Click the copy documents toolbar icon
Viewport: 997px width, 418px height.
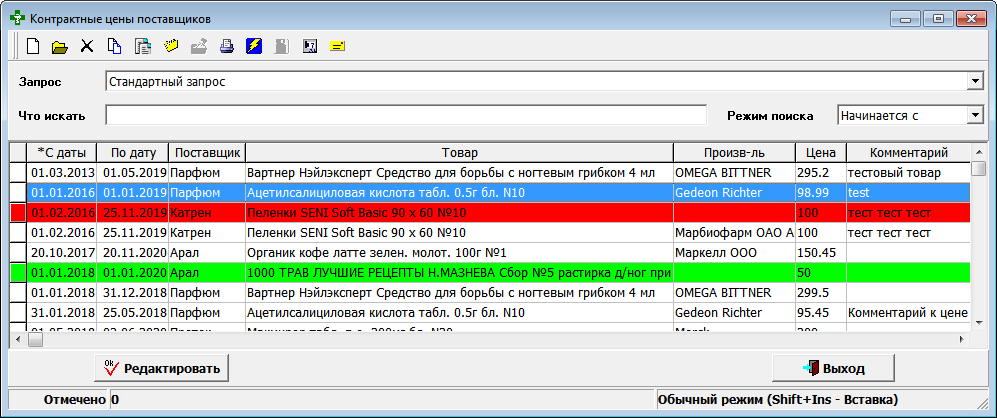pyautogui.click(x=114, y=46)
